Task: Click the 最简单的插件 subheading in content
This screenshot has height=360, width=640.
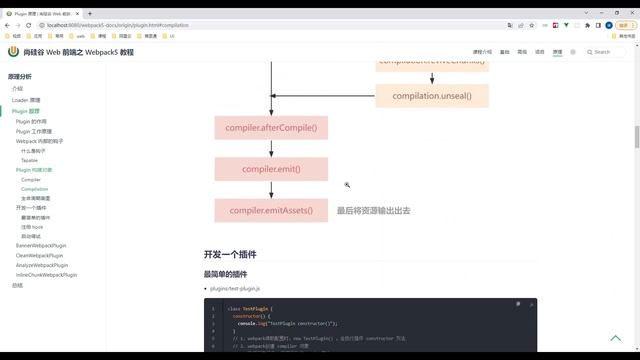Action: click(225, 274)
